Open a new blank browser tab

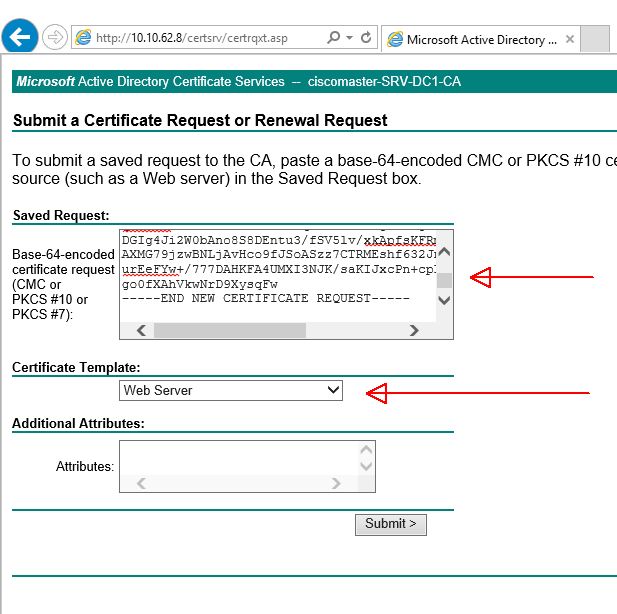[x=595, y=39]
